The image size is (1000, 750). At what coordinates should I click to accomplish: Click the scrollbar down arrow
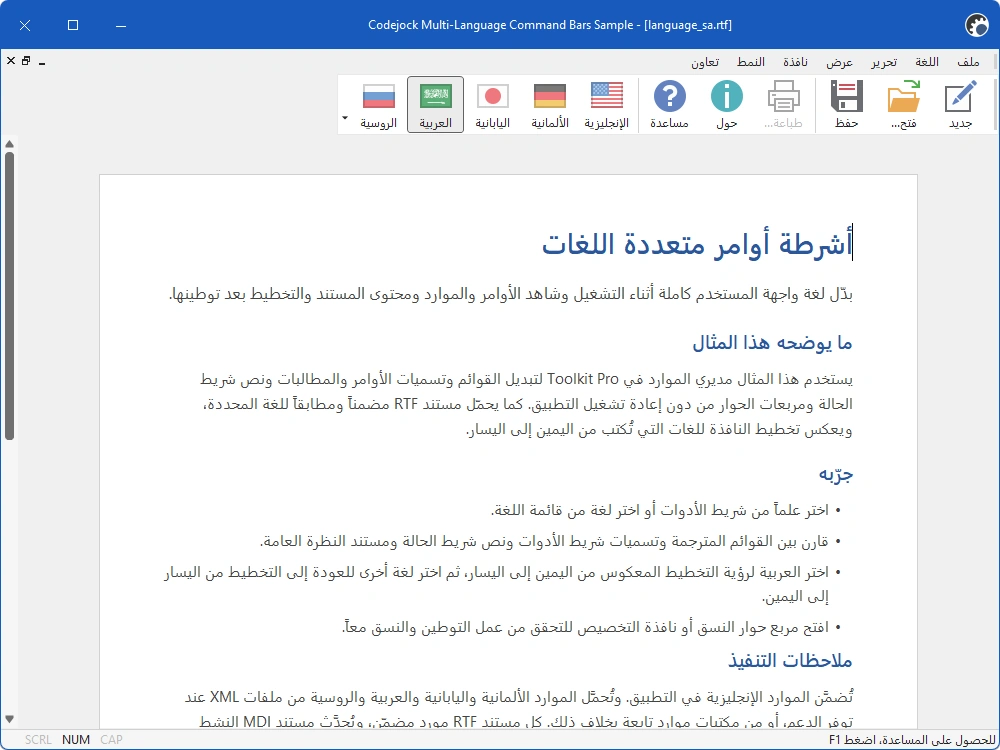coord(9,719)
